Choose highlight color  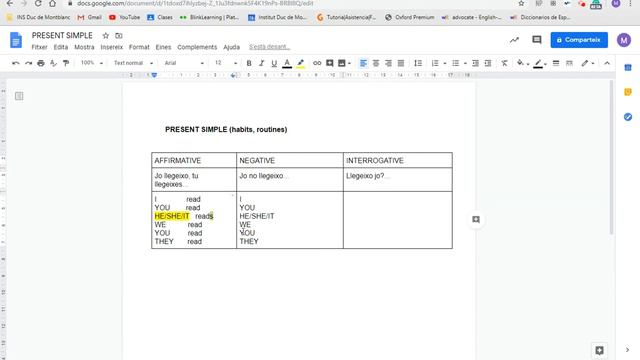click(x=300, y=63)
